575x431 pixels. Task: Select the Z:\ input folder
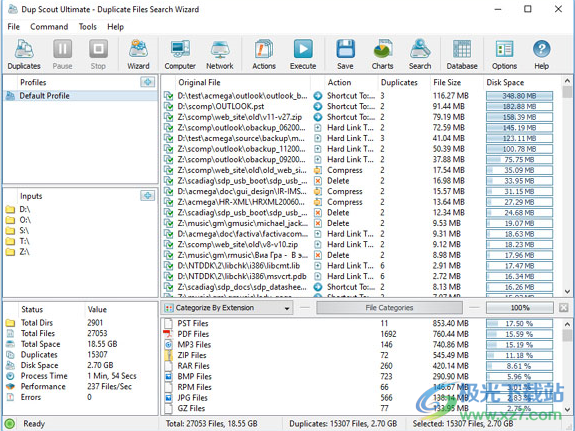(x=19, y=252)
